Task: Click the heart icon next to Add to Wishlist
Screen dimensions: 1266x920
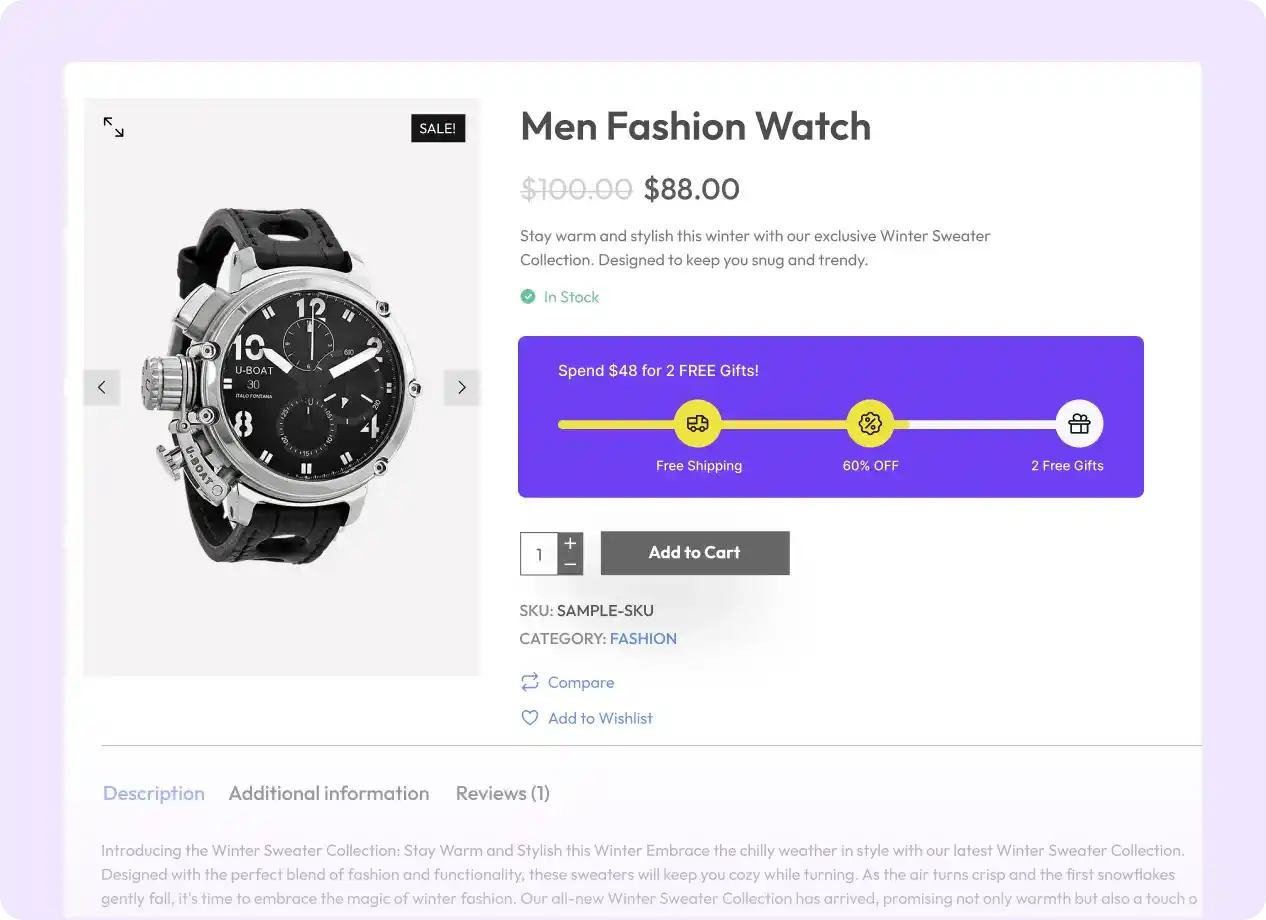Action: 529,717
